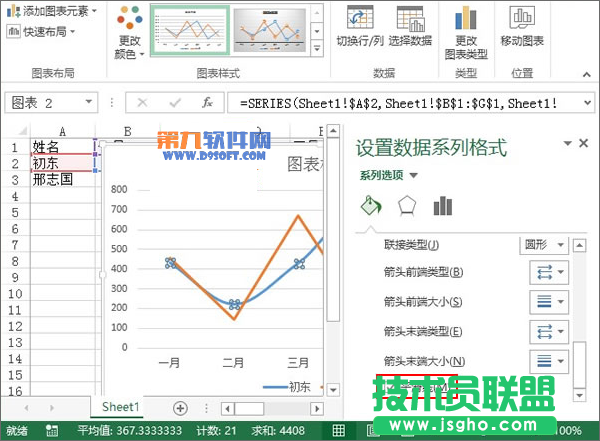The image size is (600, 441).
Task: Open Quick Layout options
Action: (41, 31)
